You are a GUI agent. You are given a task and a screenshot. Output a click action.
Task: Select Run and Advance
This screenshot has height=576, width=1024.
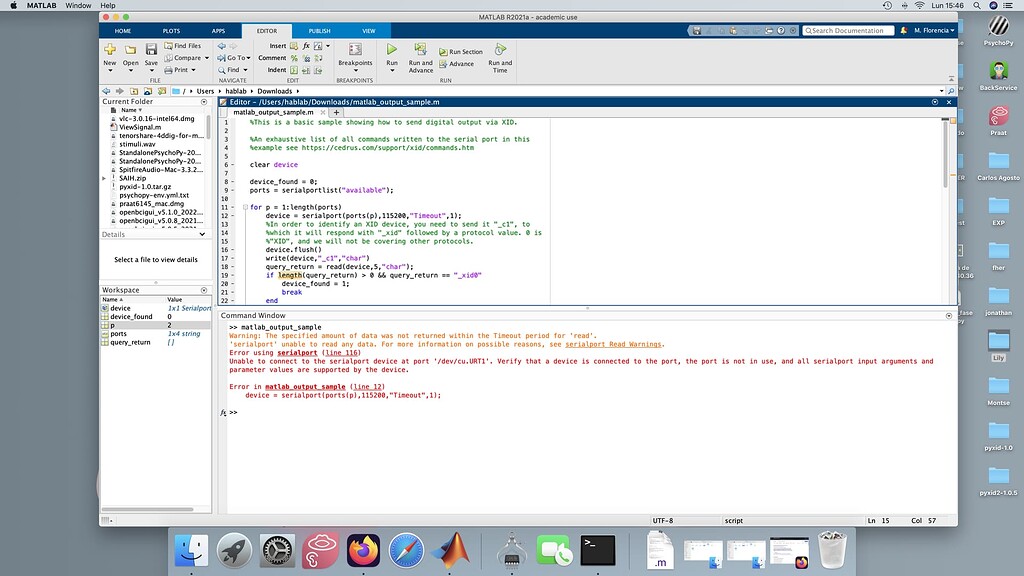point(421,57)
